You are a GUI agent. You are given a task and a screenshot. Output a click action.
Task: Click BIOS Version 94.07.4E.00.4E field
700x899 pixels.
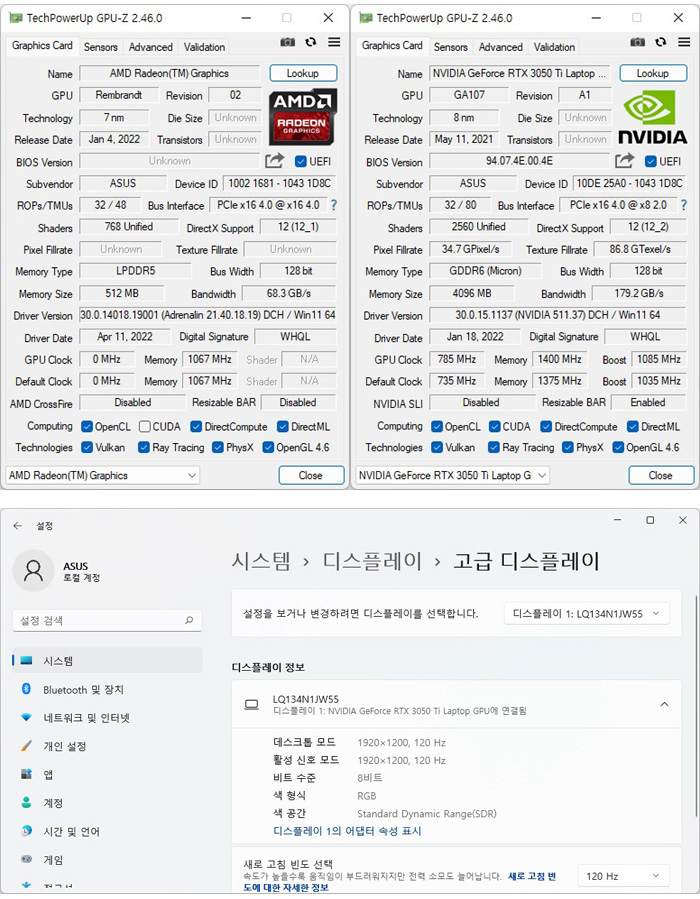(x=519, y=161)
